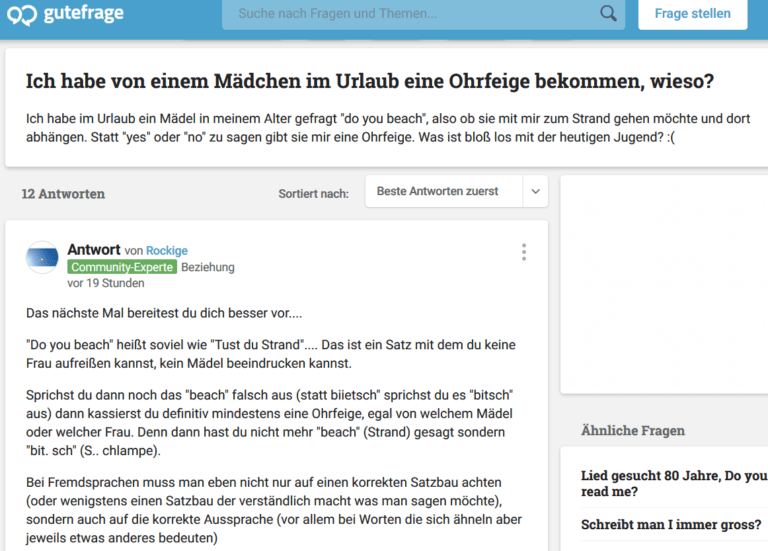Click the 'Frage stellen' button
768x551 pixels.
point(693,14)
